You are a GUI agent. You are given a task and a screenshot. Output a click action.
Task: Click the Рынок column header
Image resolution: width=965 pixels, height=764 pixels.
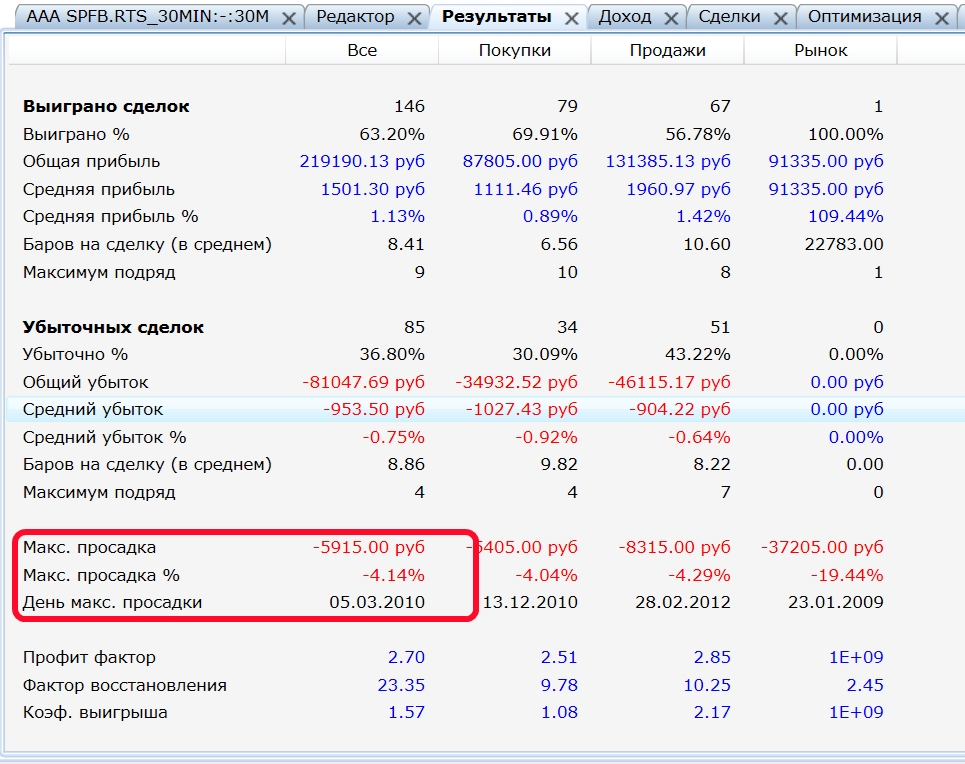820,50
